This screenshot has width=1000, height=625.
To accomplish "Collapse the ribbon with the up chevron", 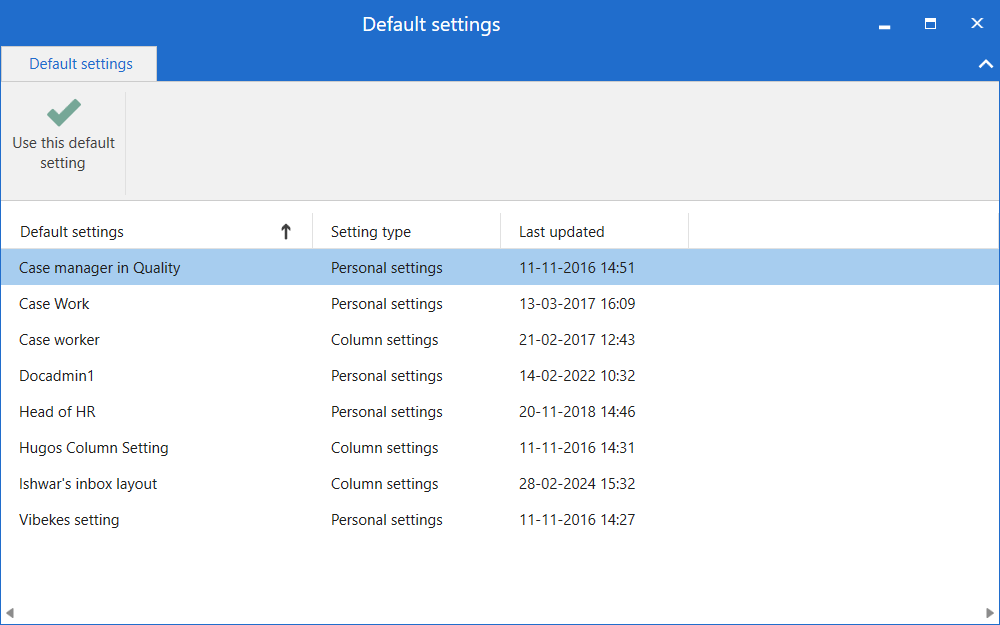I will tap(985, 64).
